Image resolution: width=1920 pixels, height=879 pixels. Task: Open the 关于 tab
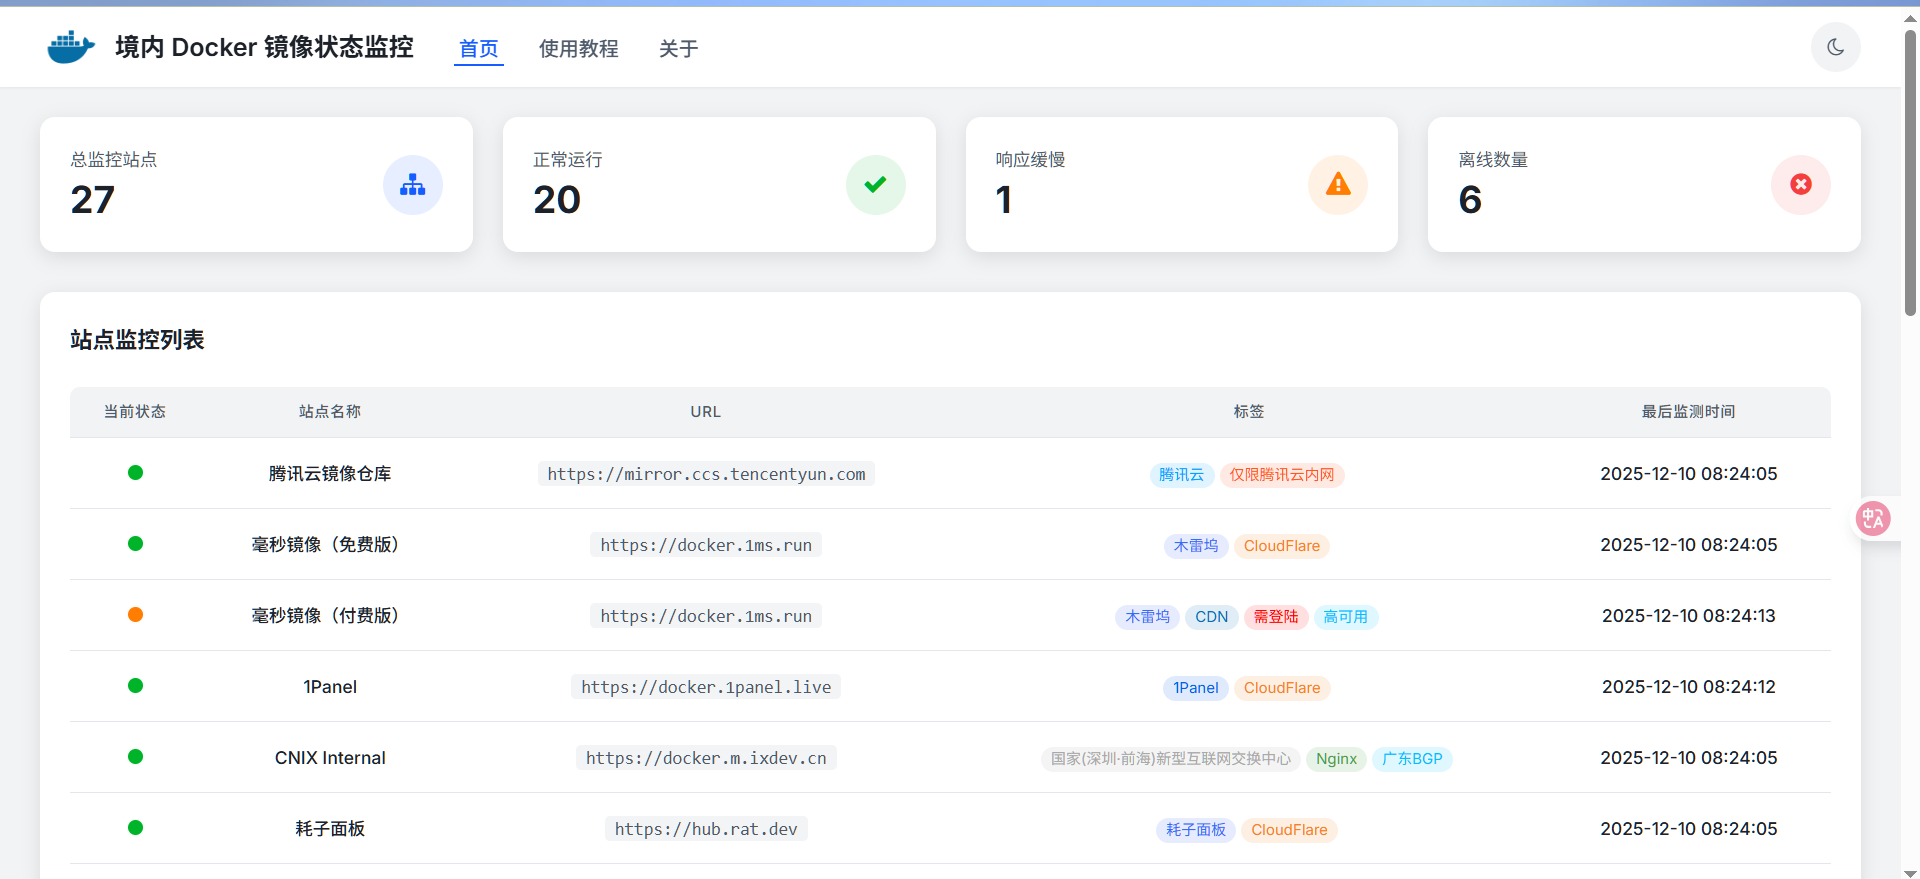pos(679,49)
